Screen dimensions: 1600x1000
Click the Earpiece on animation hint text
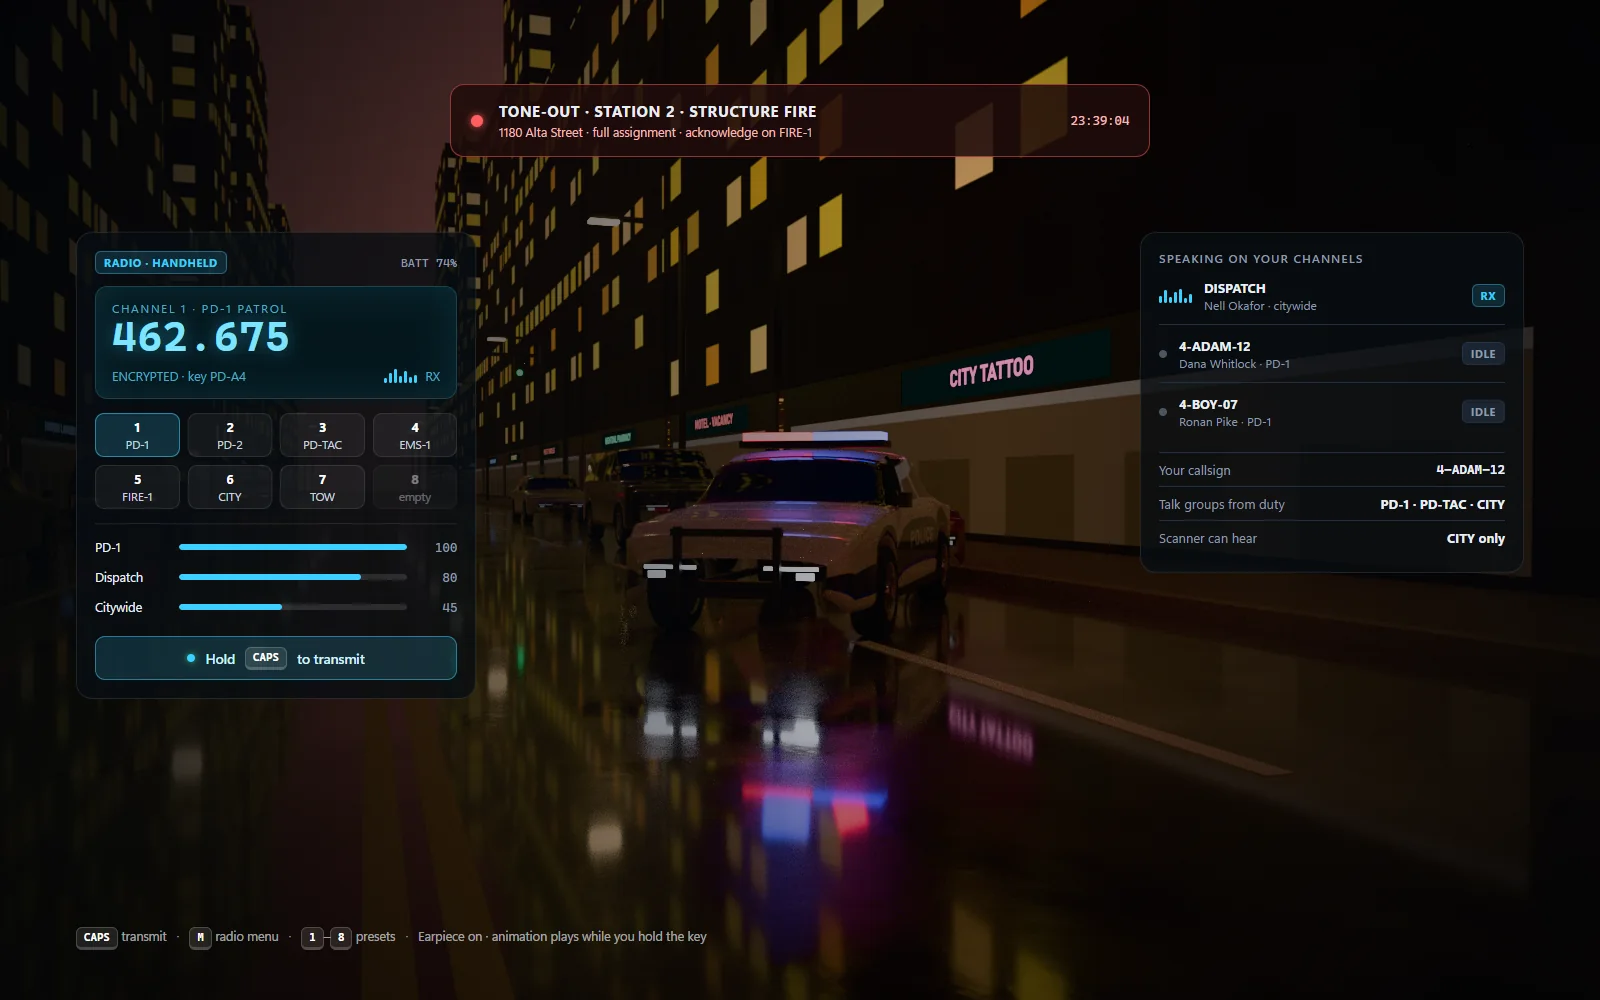click(562, 937)
